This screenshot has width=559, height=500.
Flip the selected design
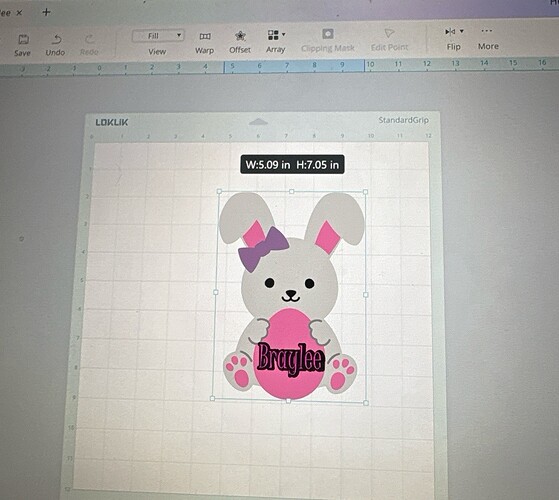tap(450, 32)
